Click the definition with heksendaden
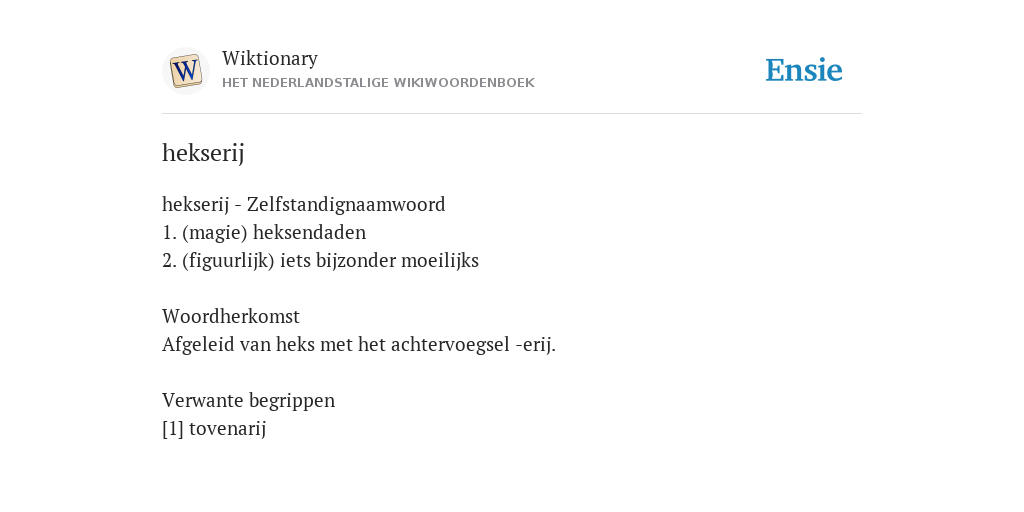 [x=264, y=232]
